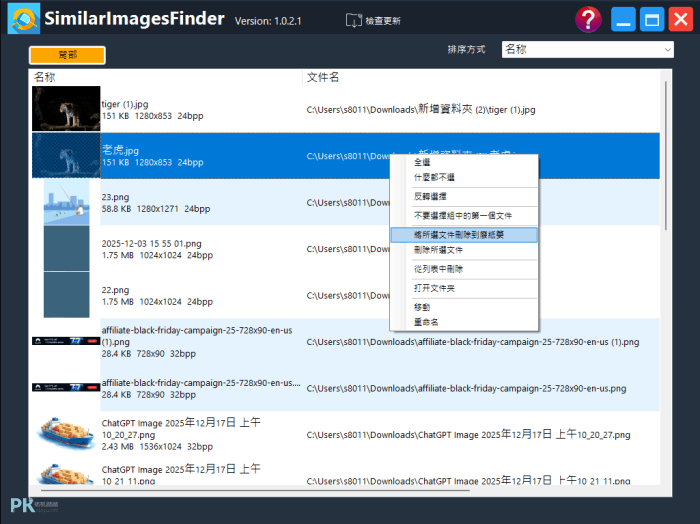Choose 全選 from the context menu
The image size is (700, 524).
464,162
